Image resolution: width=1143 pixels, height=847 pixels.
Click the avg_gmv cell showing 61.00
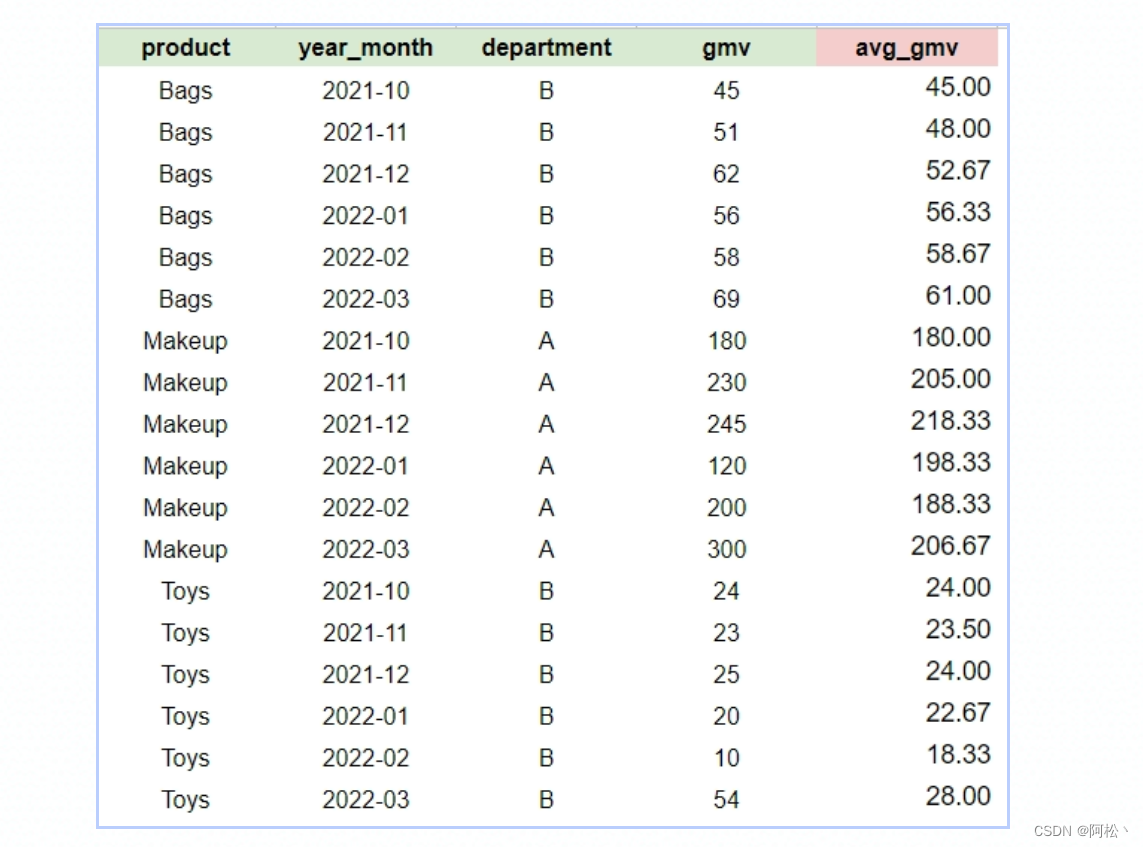tap(957, 296)
